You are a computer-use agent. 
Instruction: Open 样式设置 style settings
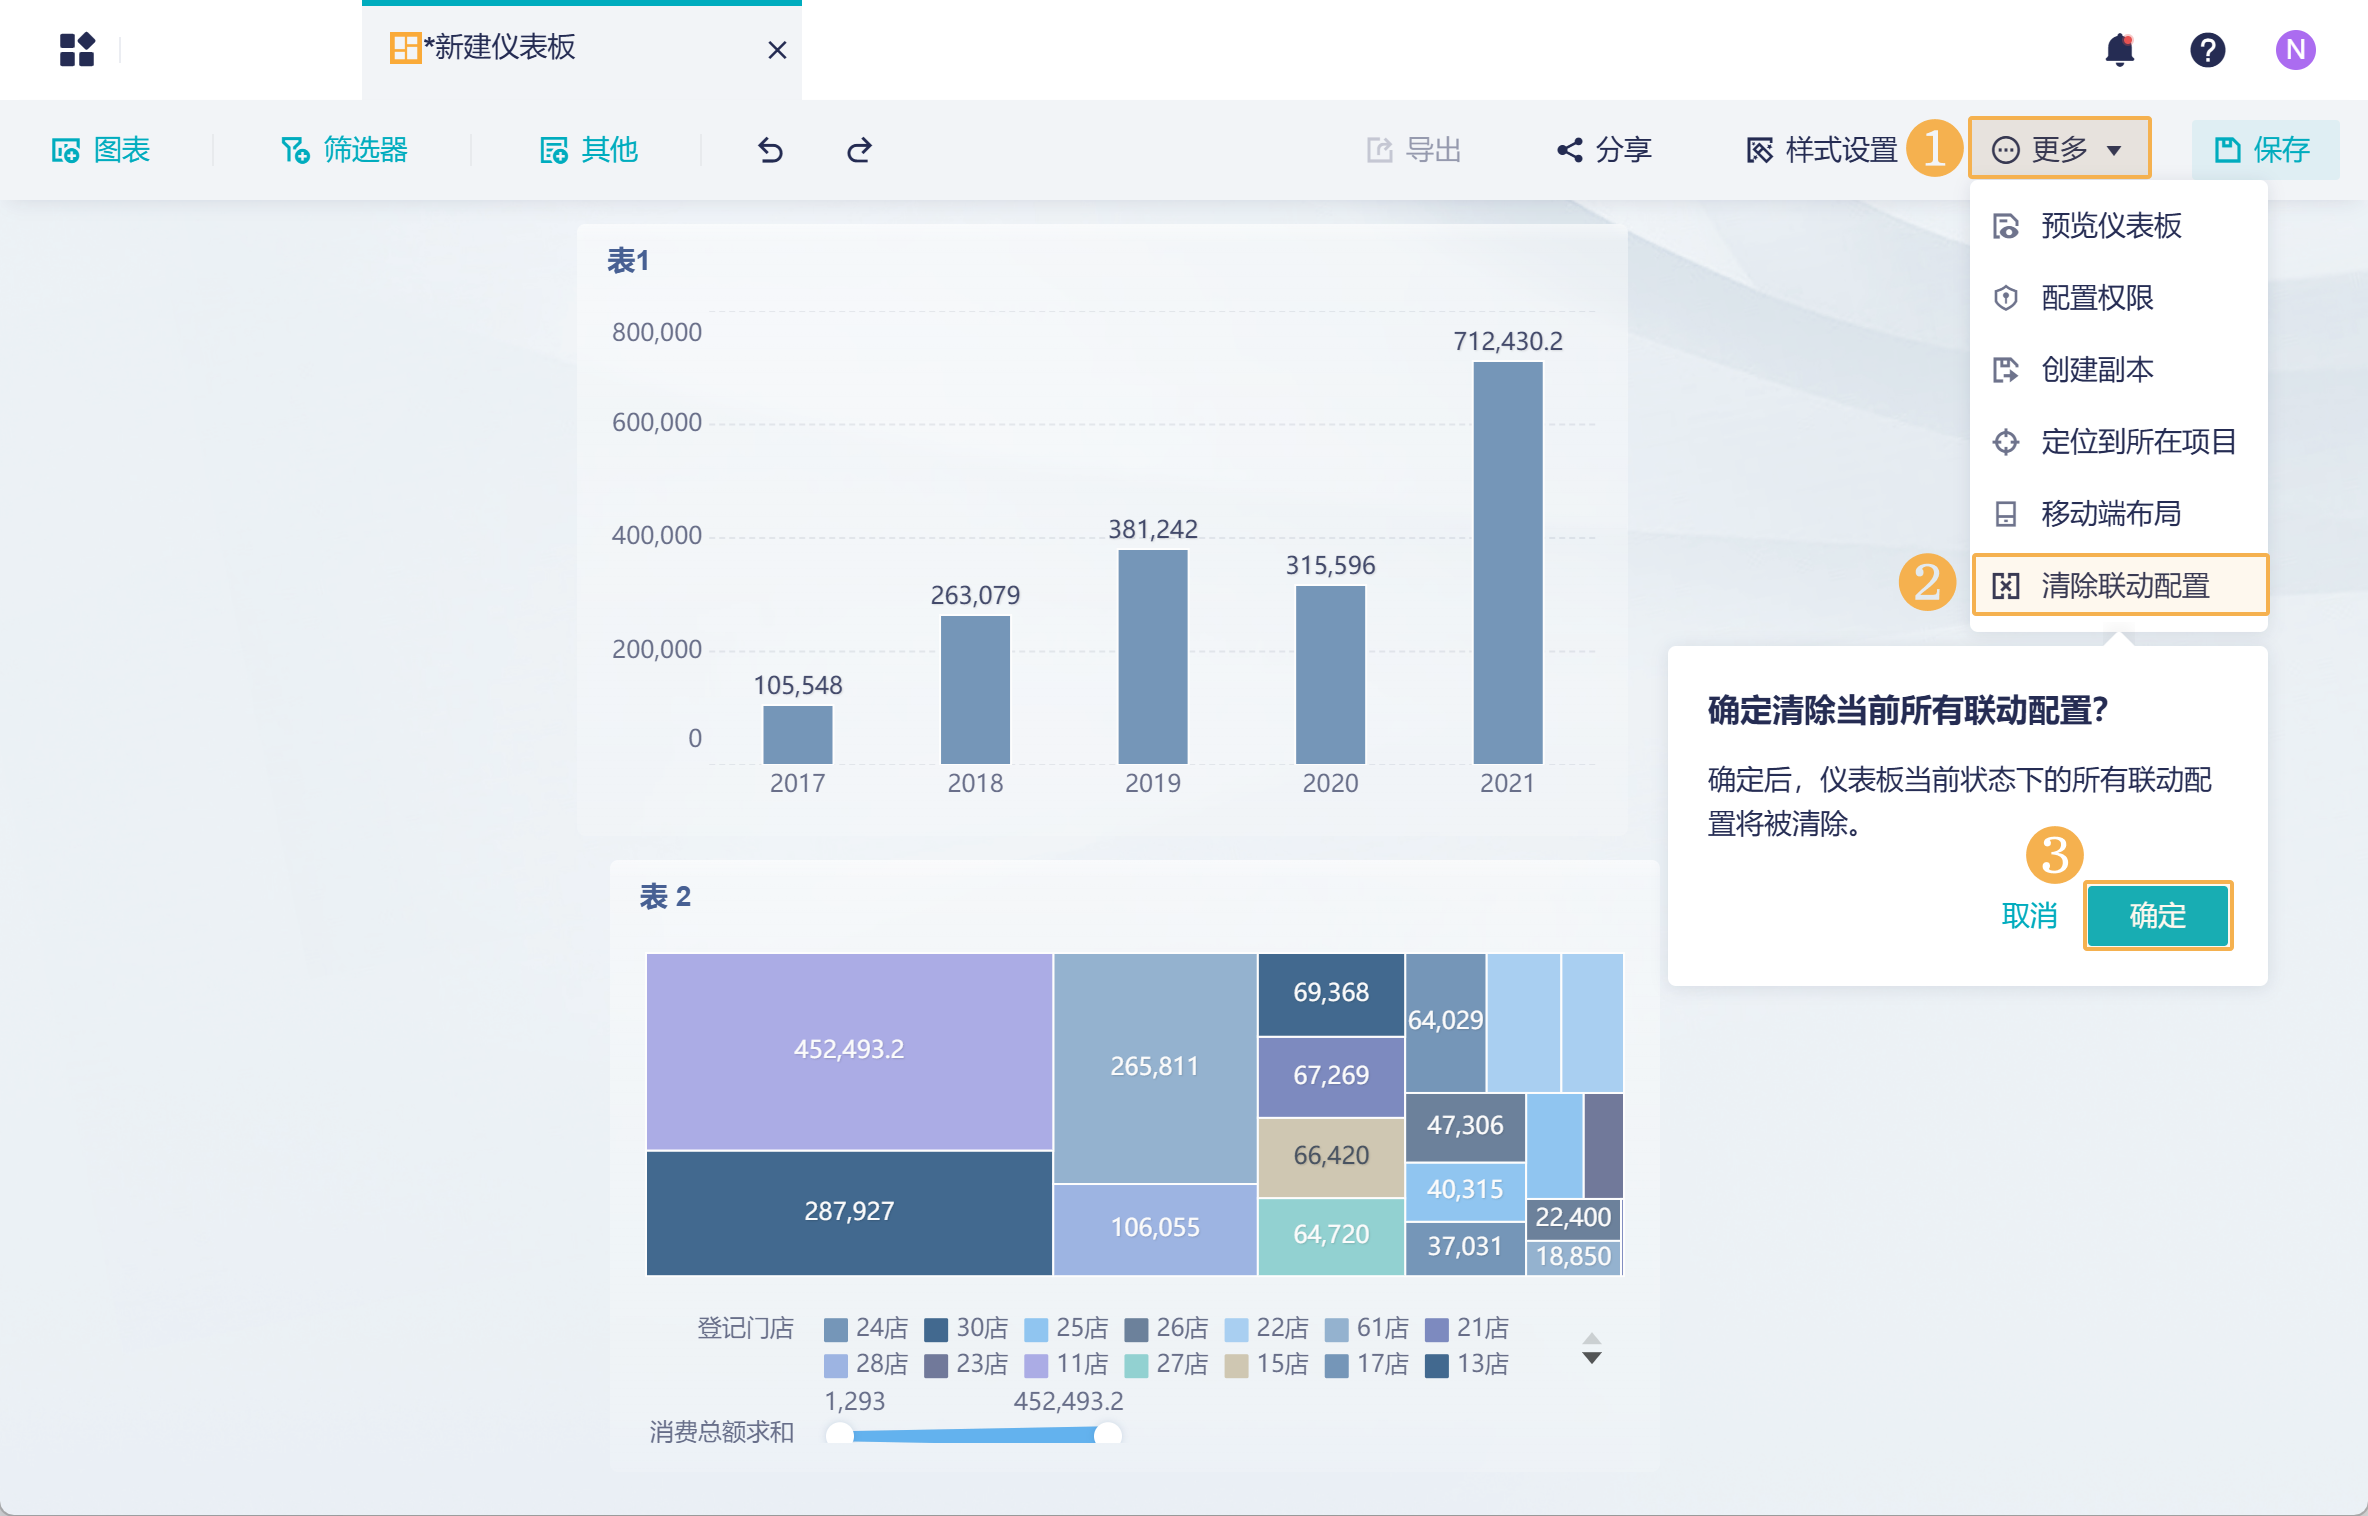1821,150
